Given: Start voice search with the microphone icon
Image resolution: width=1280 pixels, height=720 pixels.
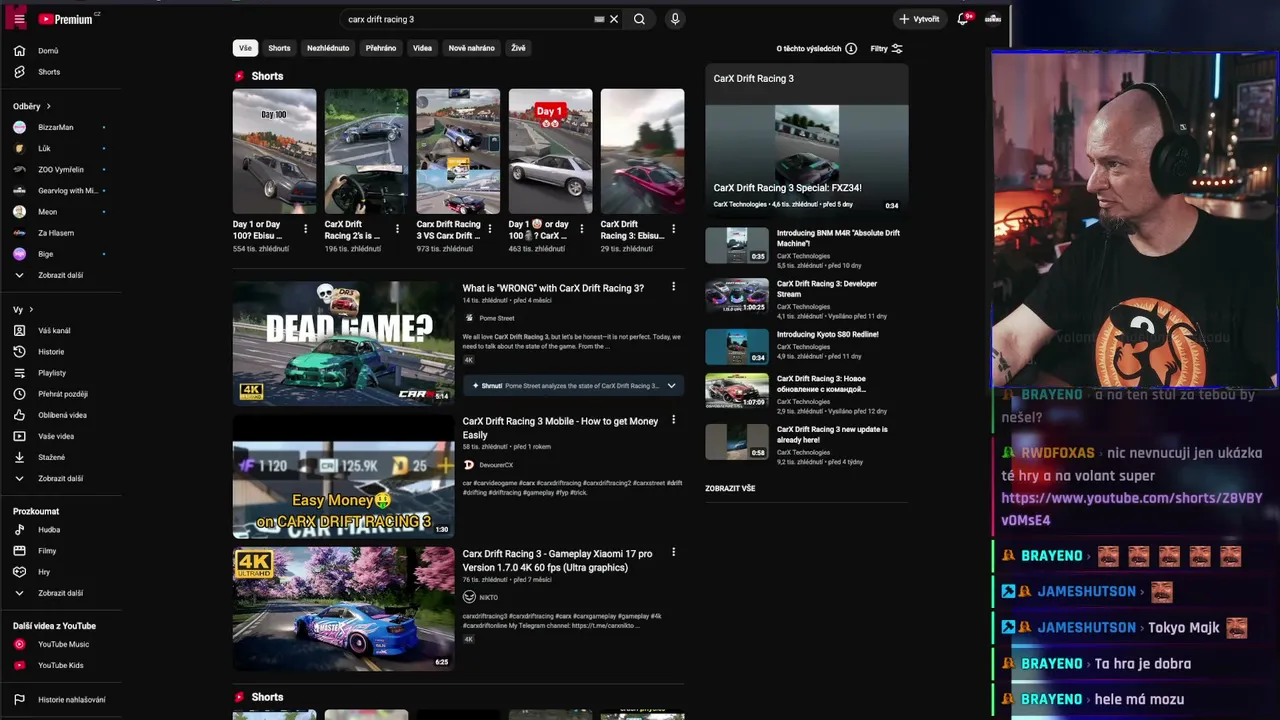Looking at the screenshot, I should click(x=675, y=19).
